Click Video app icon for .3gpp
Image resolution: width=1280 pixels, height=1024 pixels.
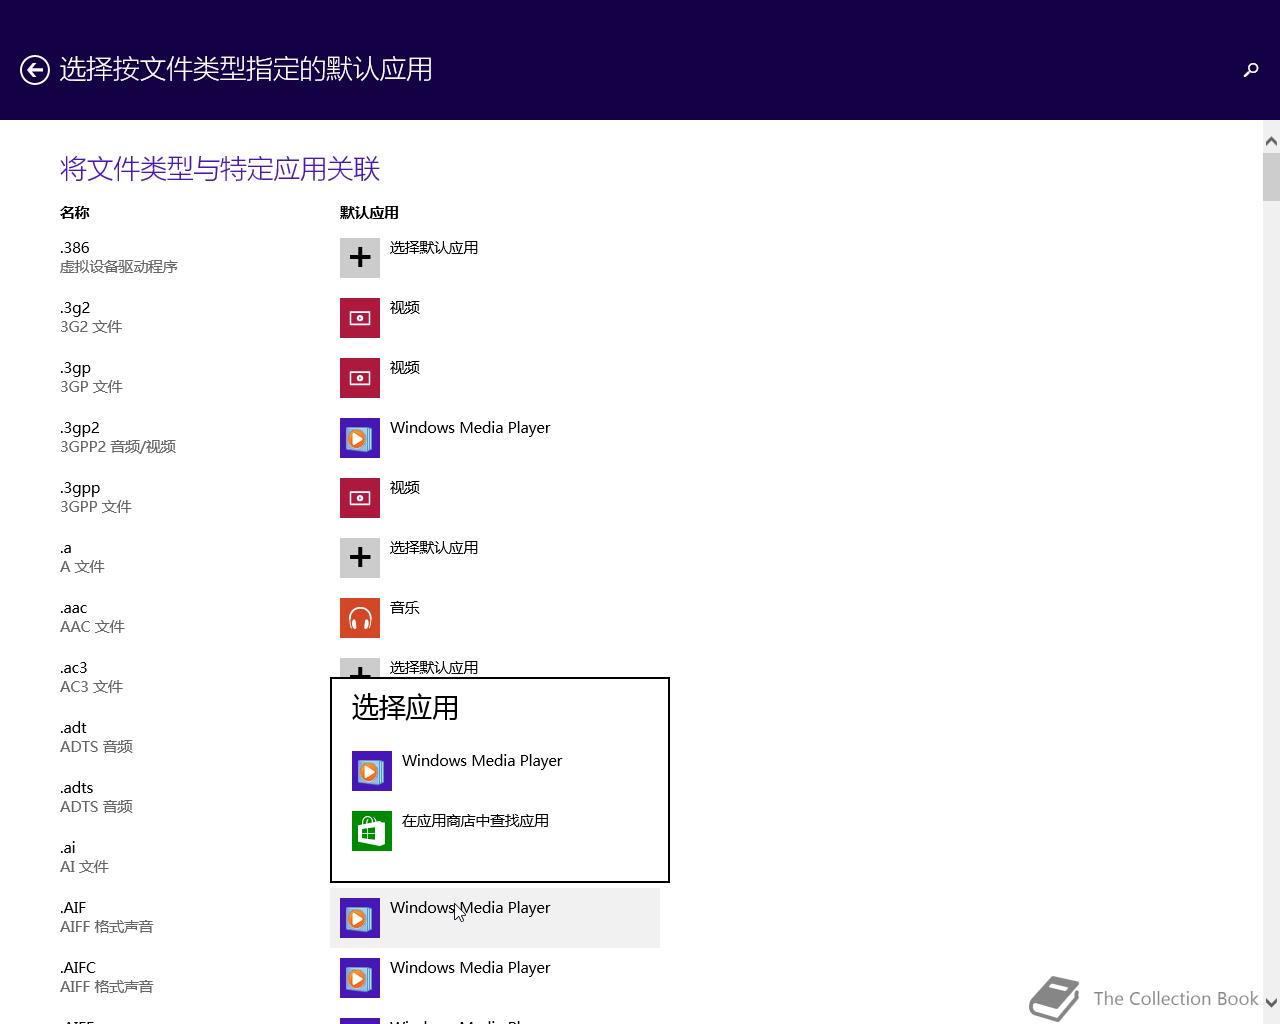[x=360, y=498]
